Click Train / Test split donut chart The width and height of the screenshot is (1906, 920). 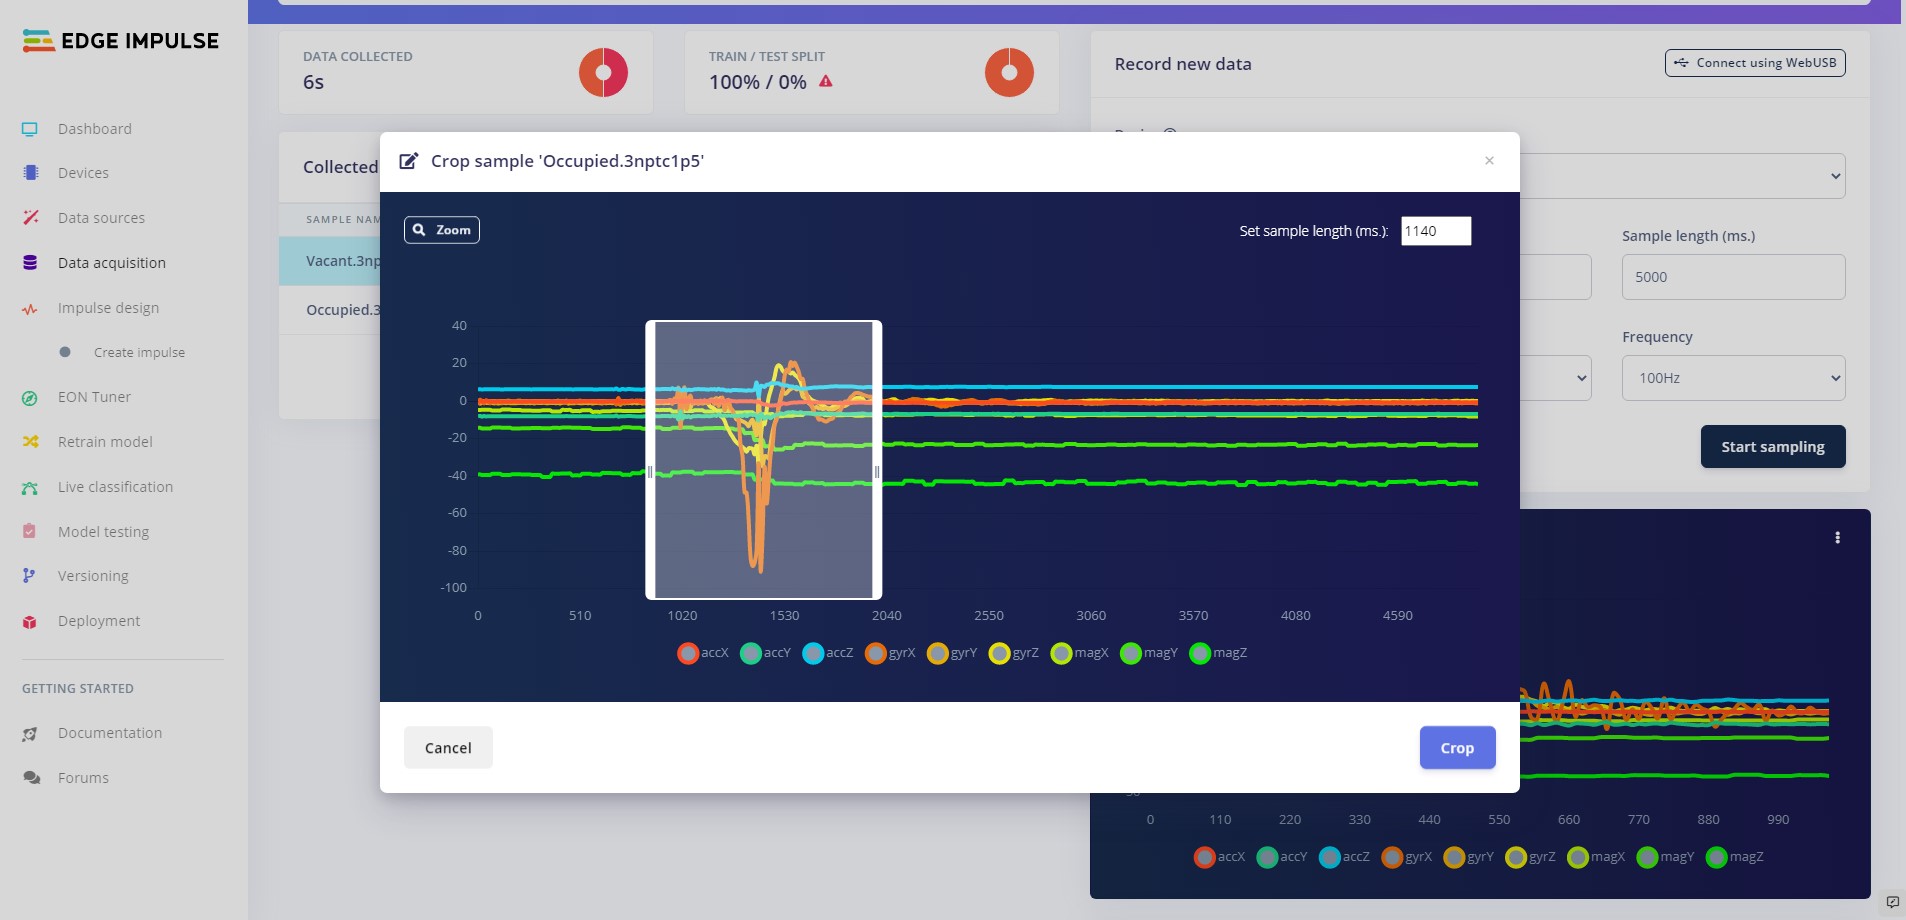1009,72
